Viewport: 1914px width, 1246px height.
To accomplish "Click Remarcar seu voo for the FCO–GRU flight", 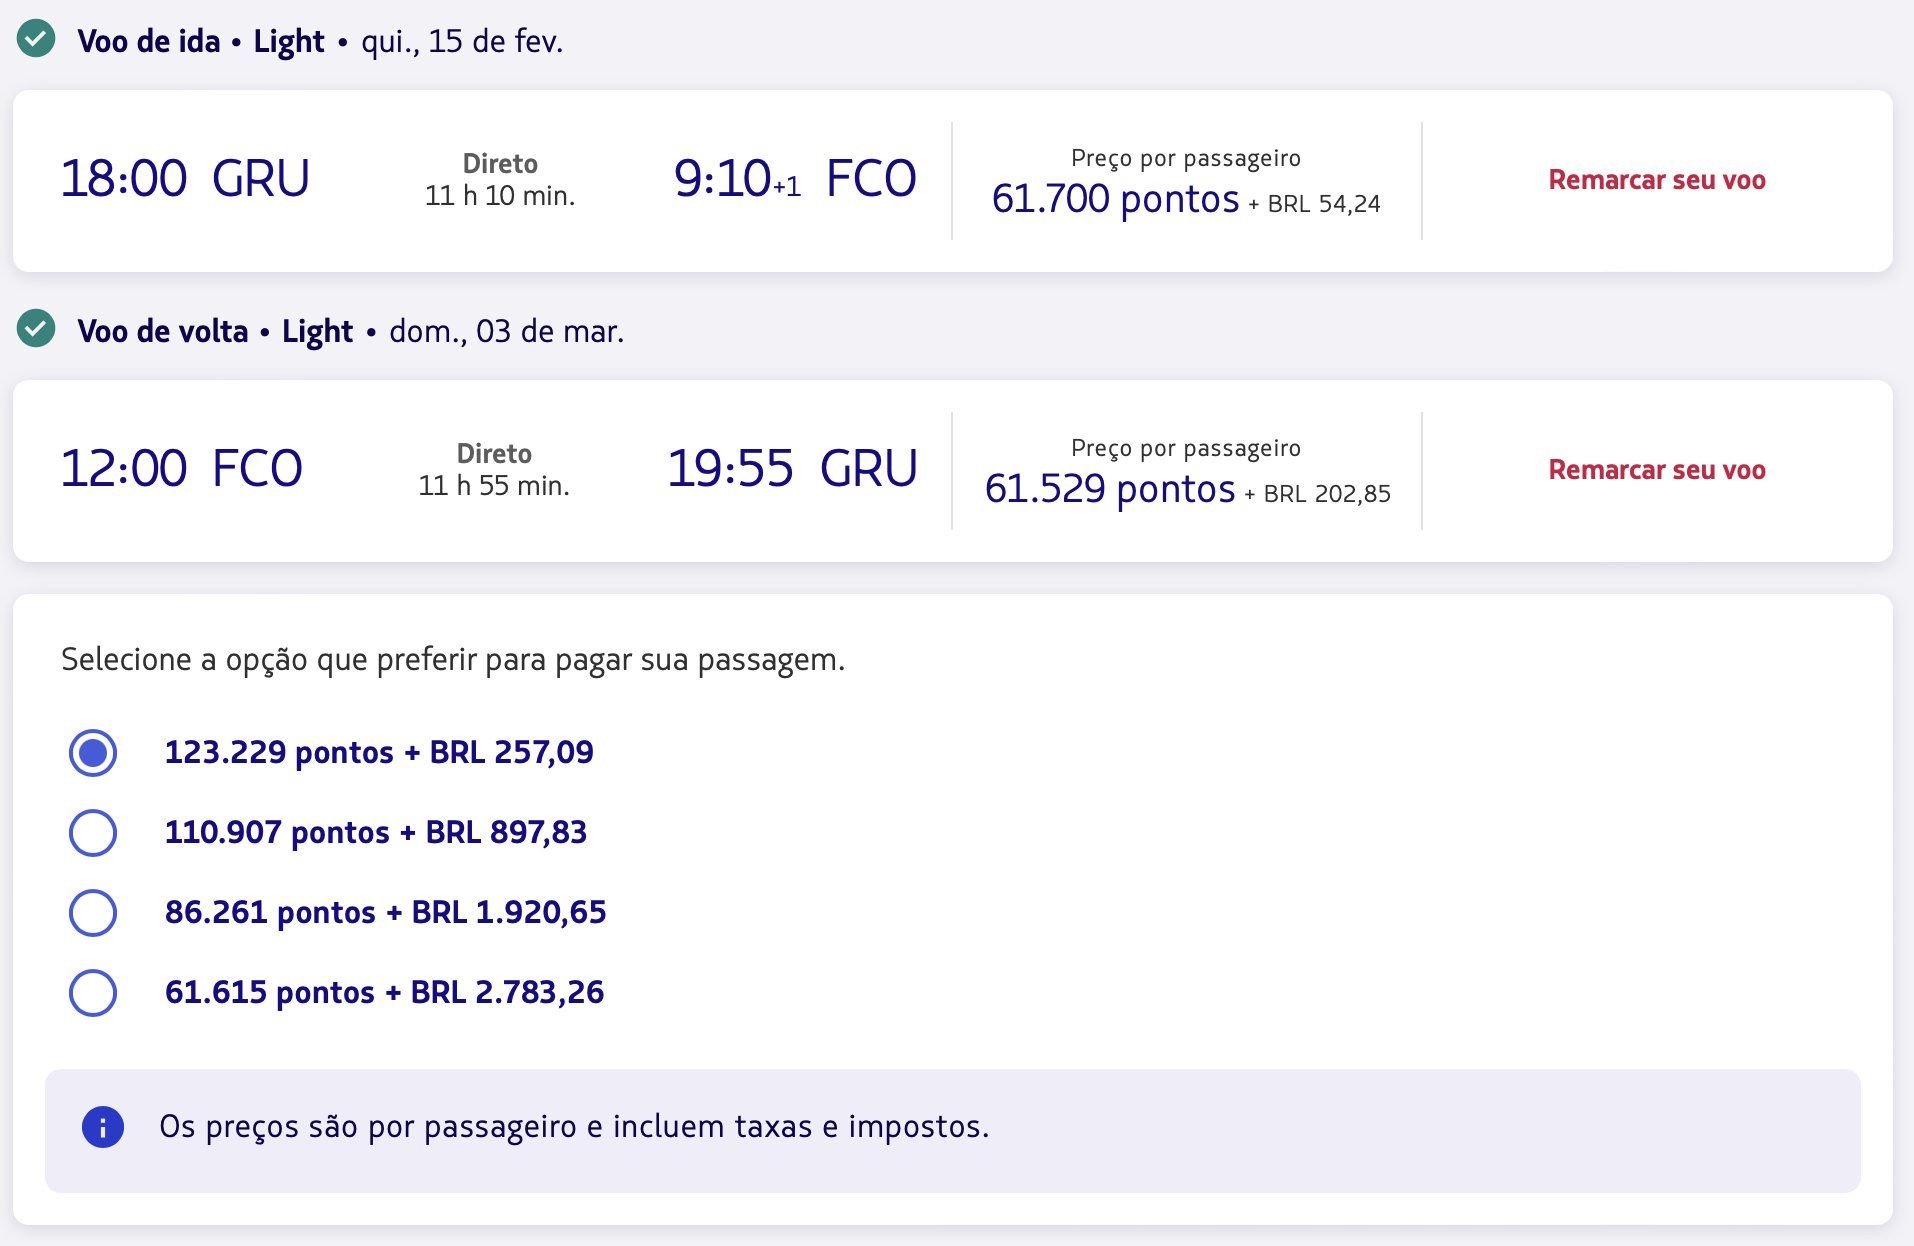I will pos(1656,470).
